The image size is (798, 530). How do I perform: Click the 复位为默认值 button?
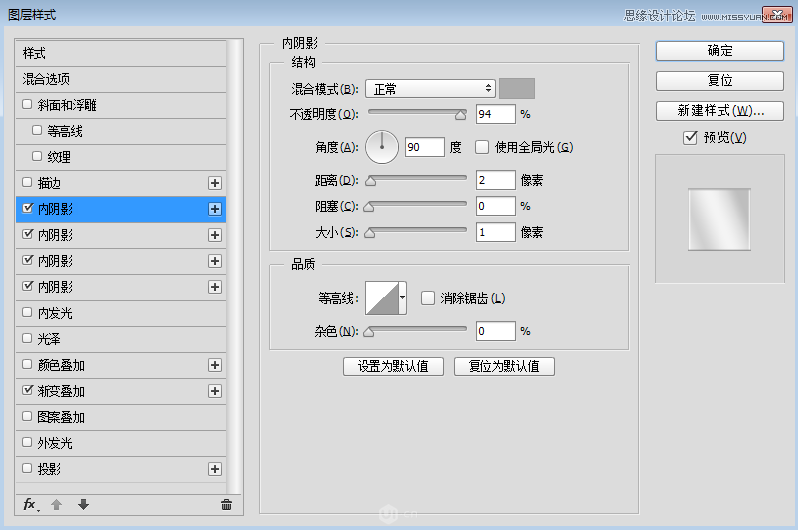(x=504, y=367)
